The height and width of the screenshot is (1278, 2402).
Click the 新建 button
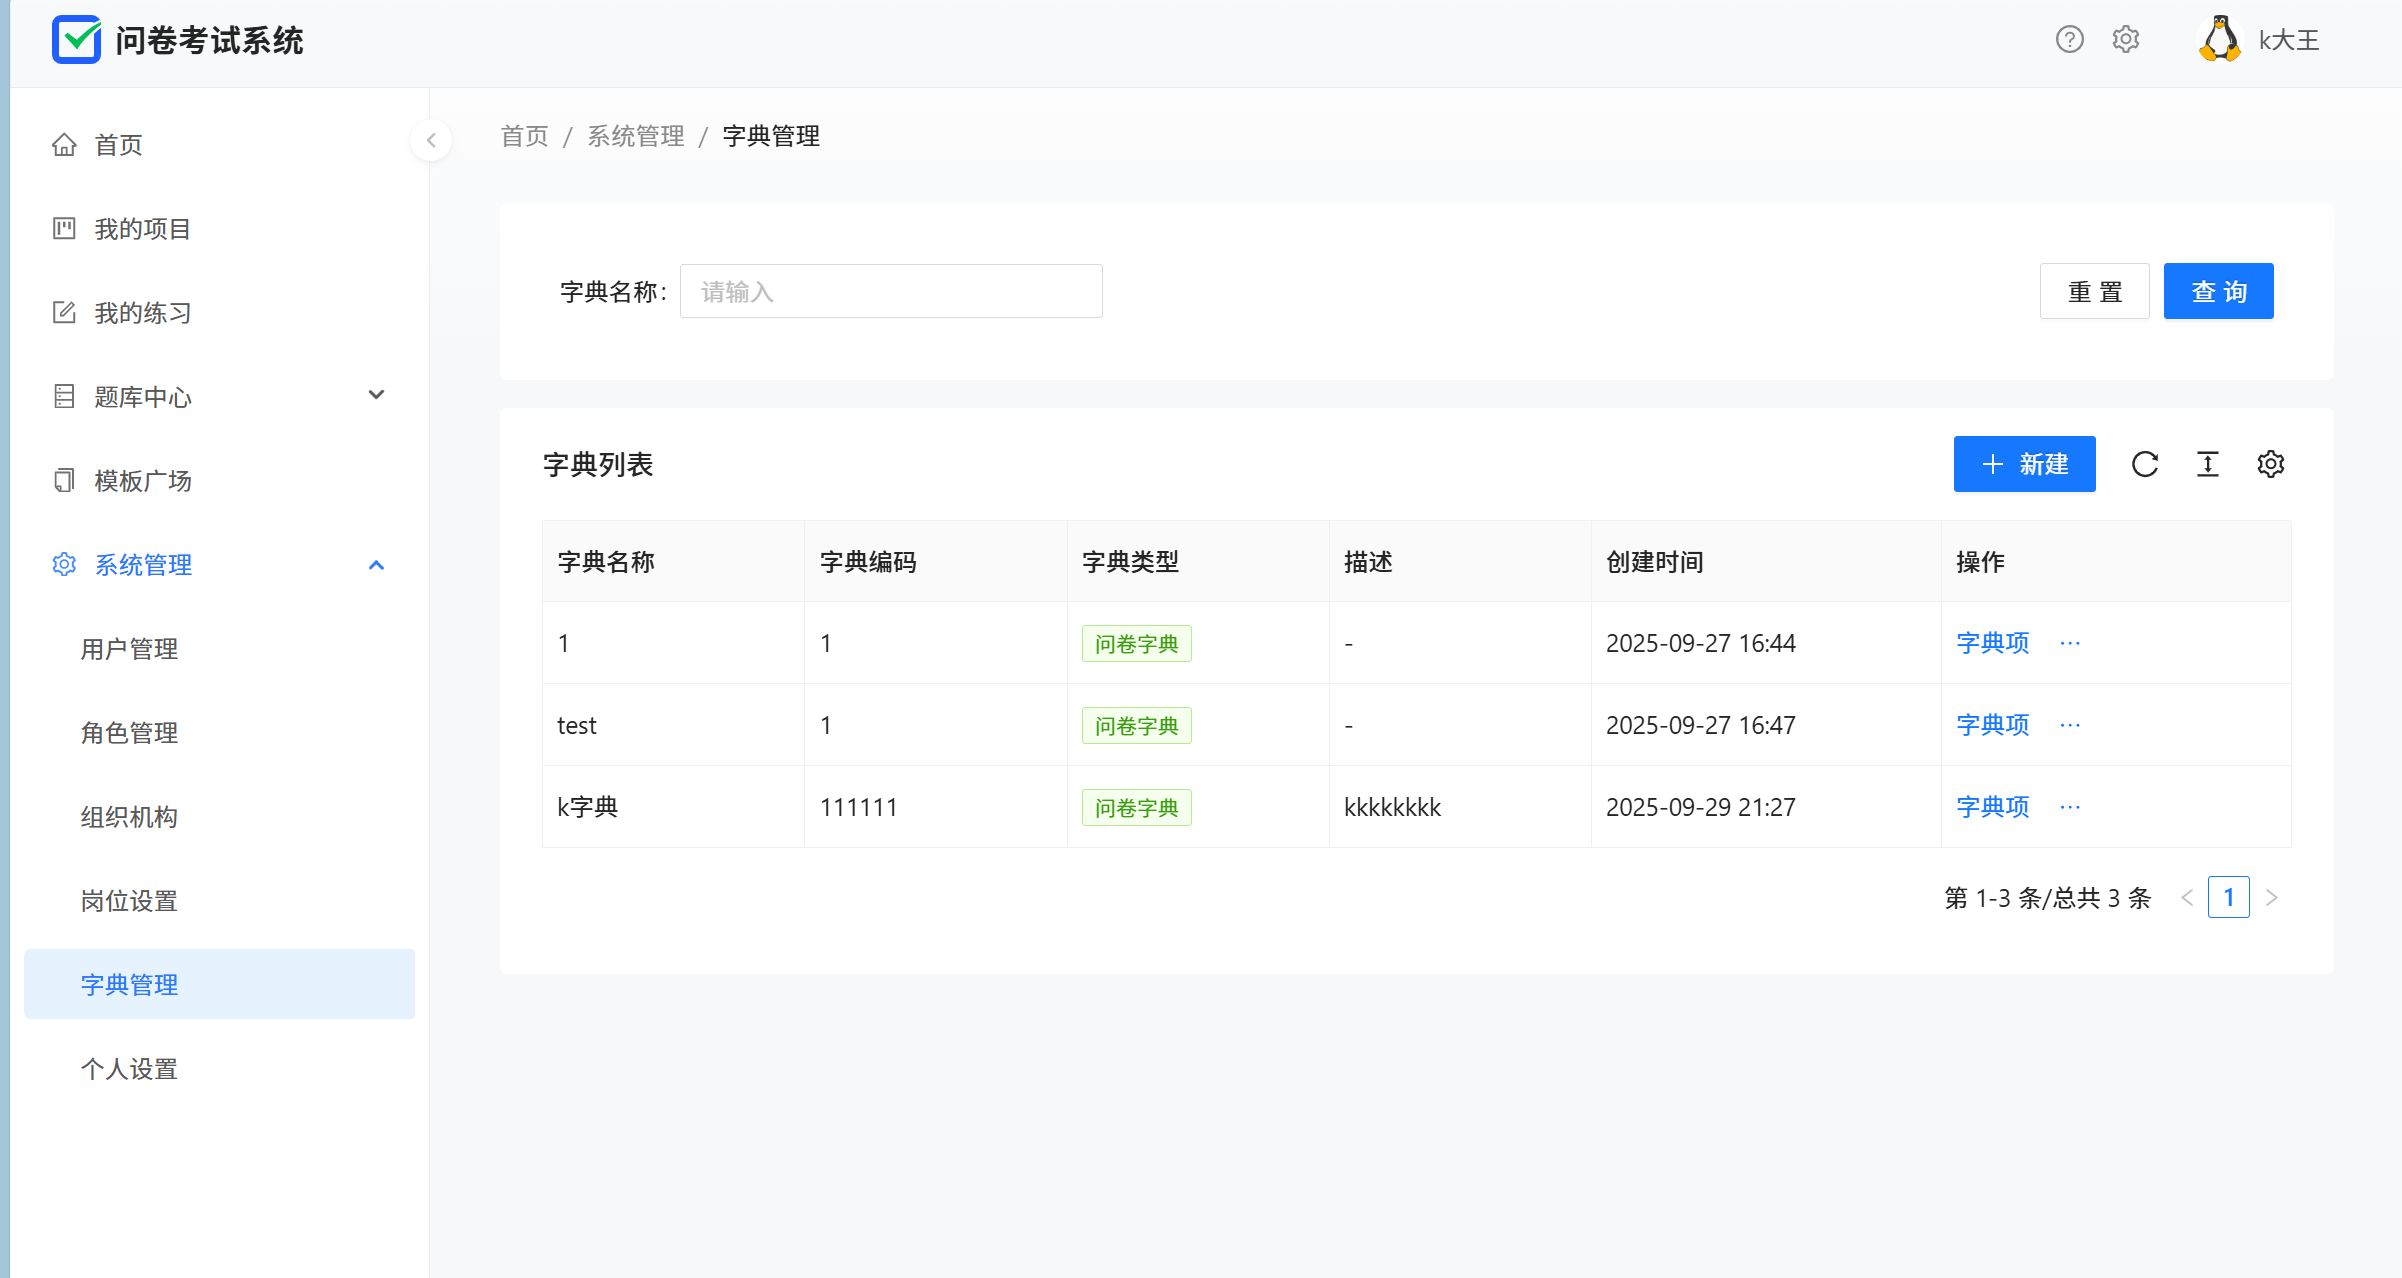point(2024,464)
